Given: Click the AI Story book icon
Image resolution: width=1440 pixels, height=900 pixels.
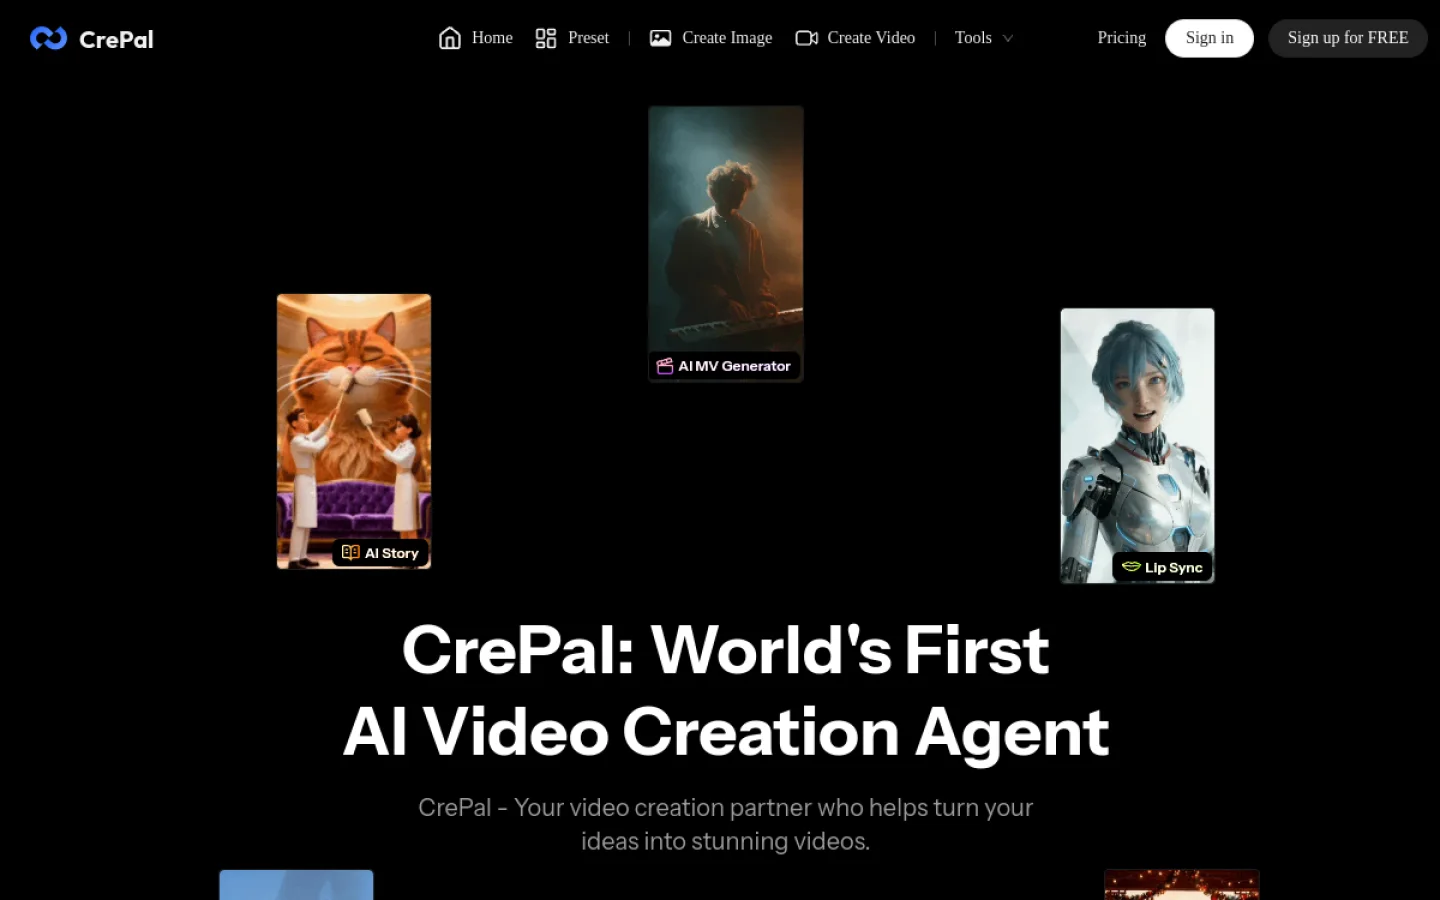Looking at the screenshot, I should pyautogui.click(x=350, y=552).
